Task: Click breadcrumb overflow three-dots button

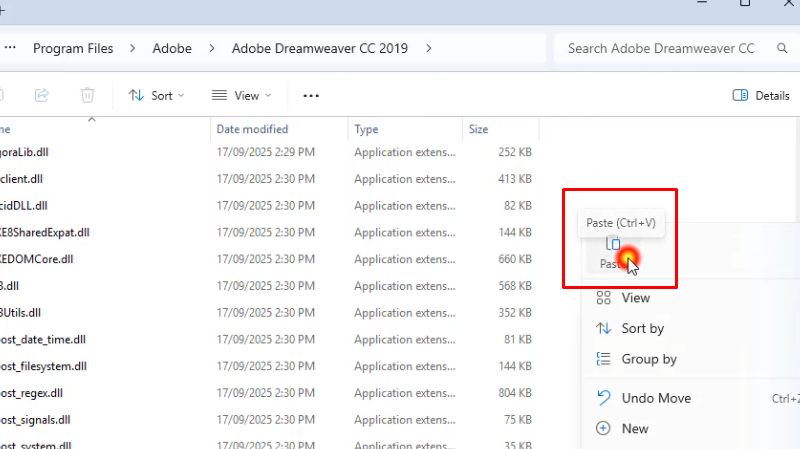Action: point(10,48)
